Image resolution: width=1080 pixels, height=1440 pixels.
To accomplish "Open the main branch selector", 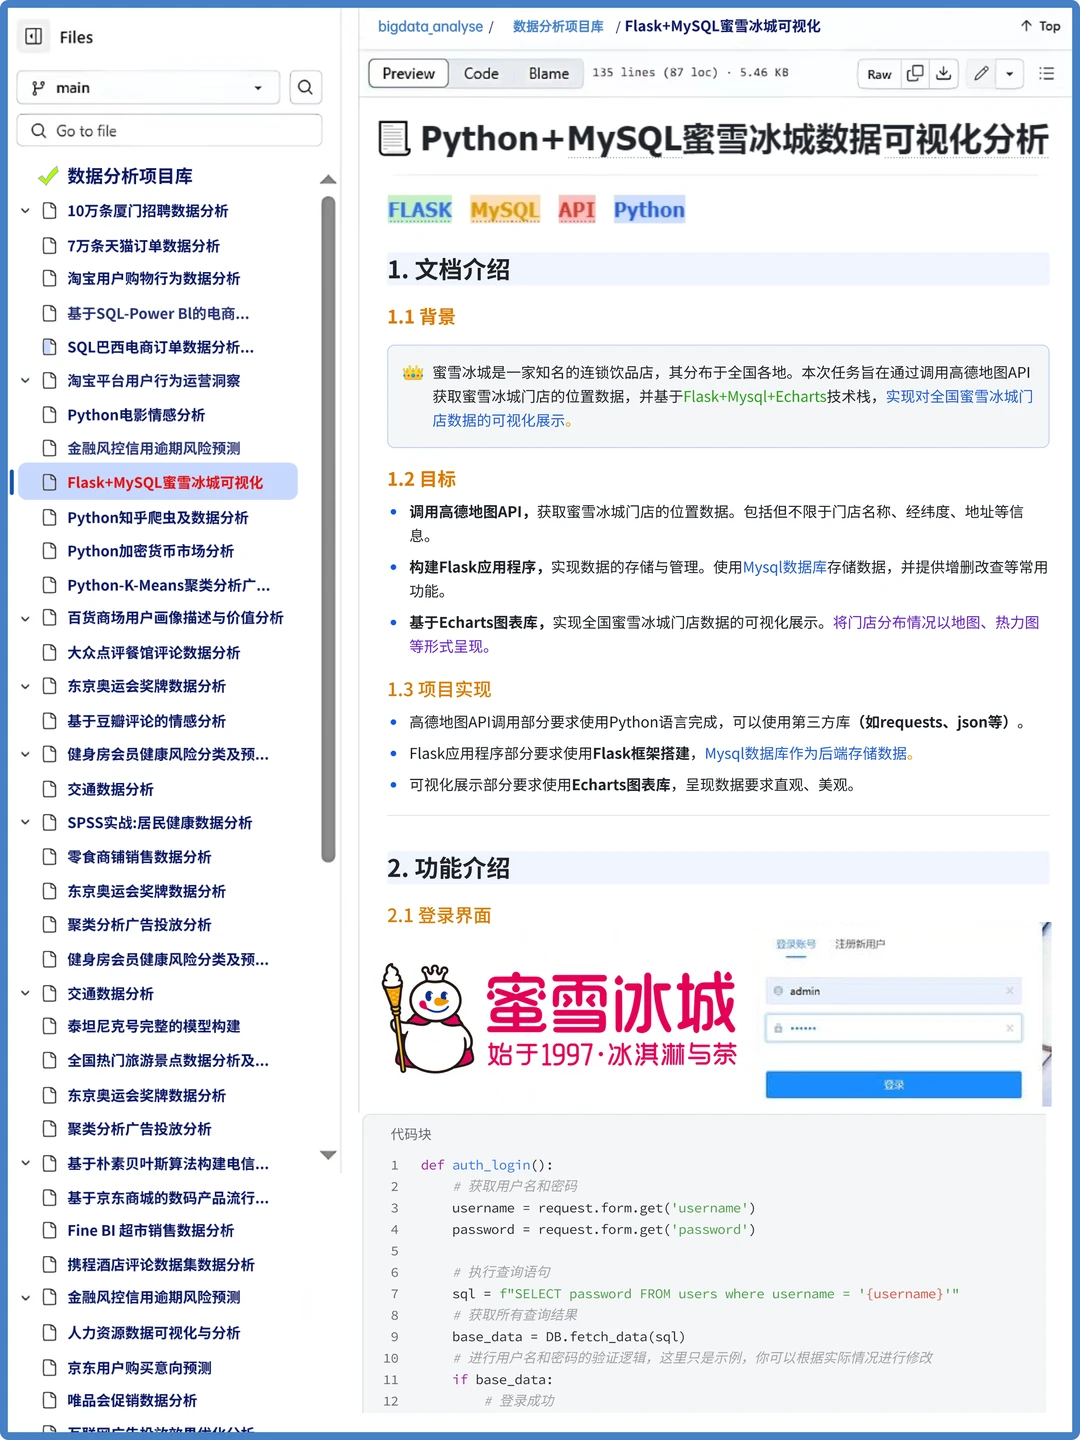I will 149,88.
